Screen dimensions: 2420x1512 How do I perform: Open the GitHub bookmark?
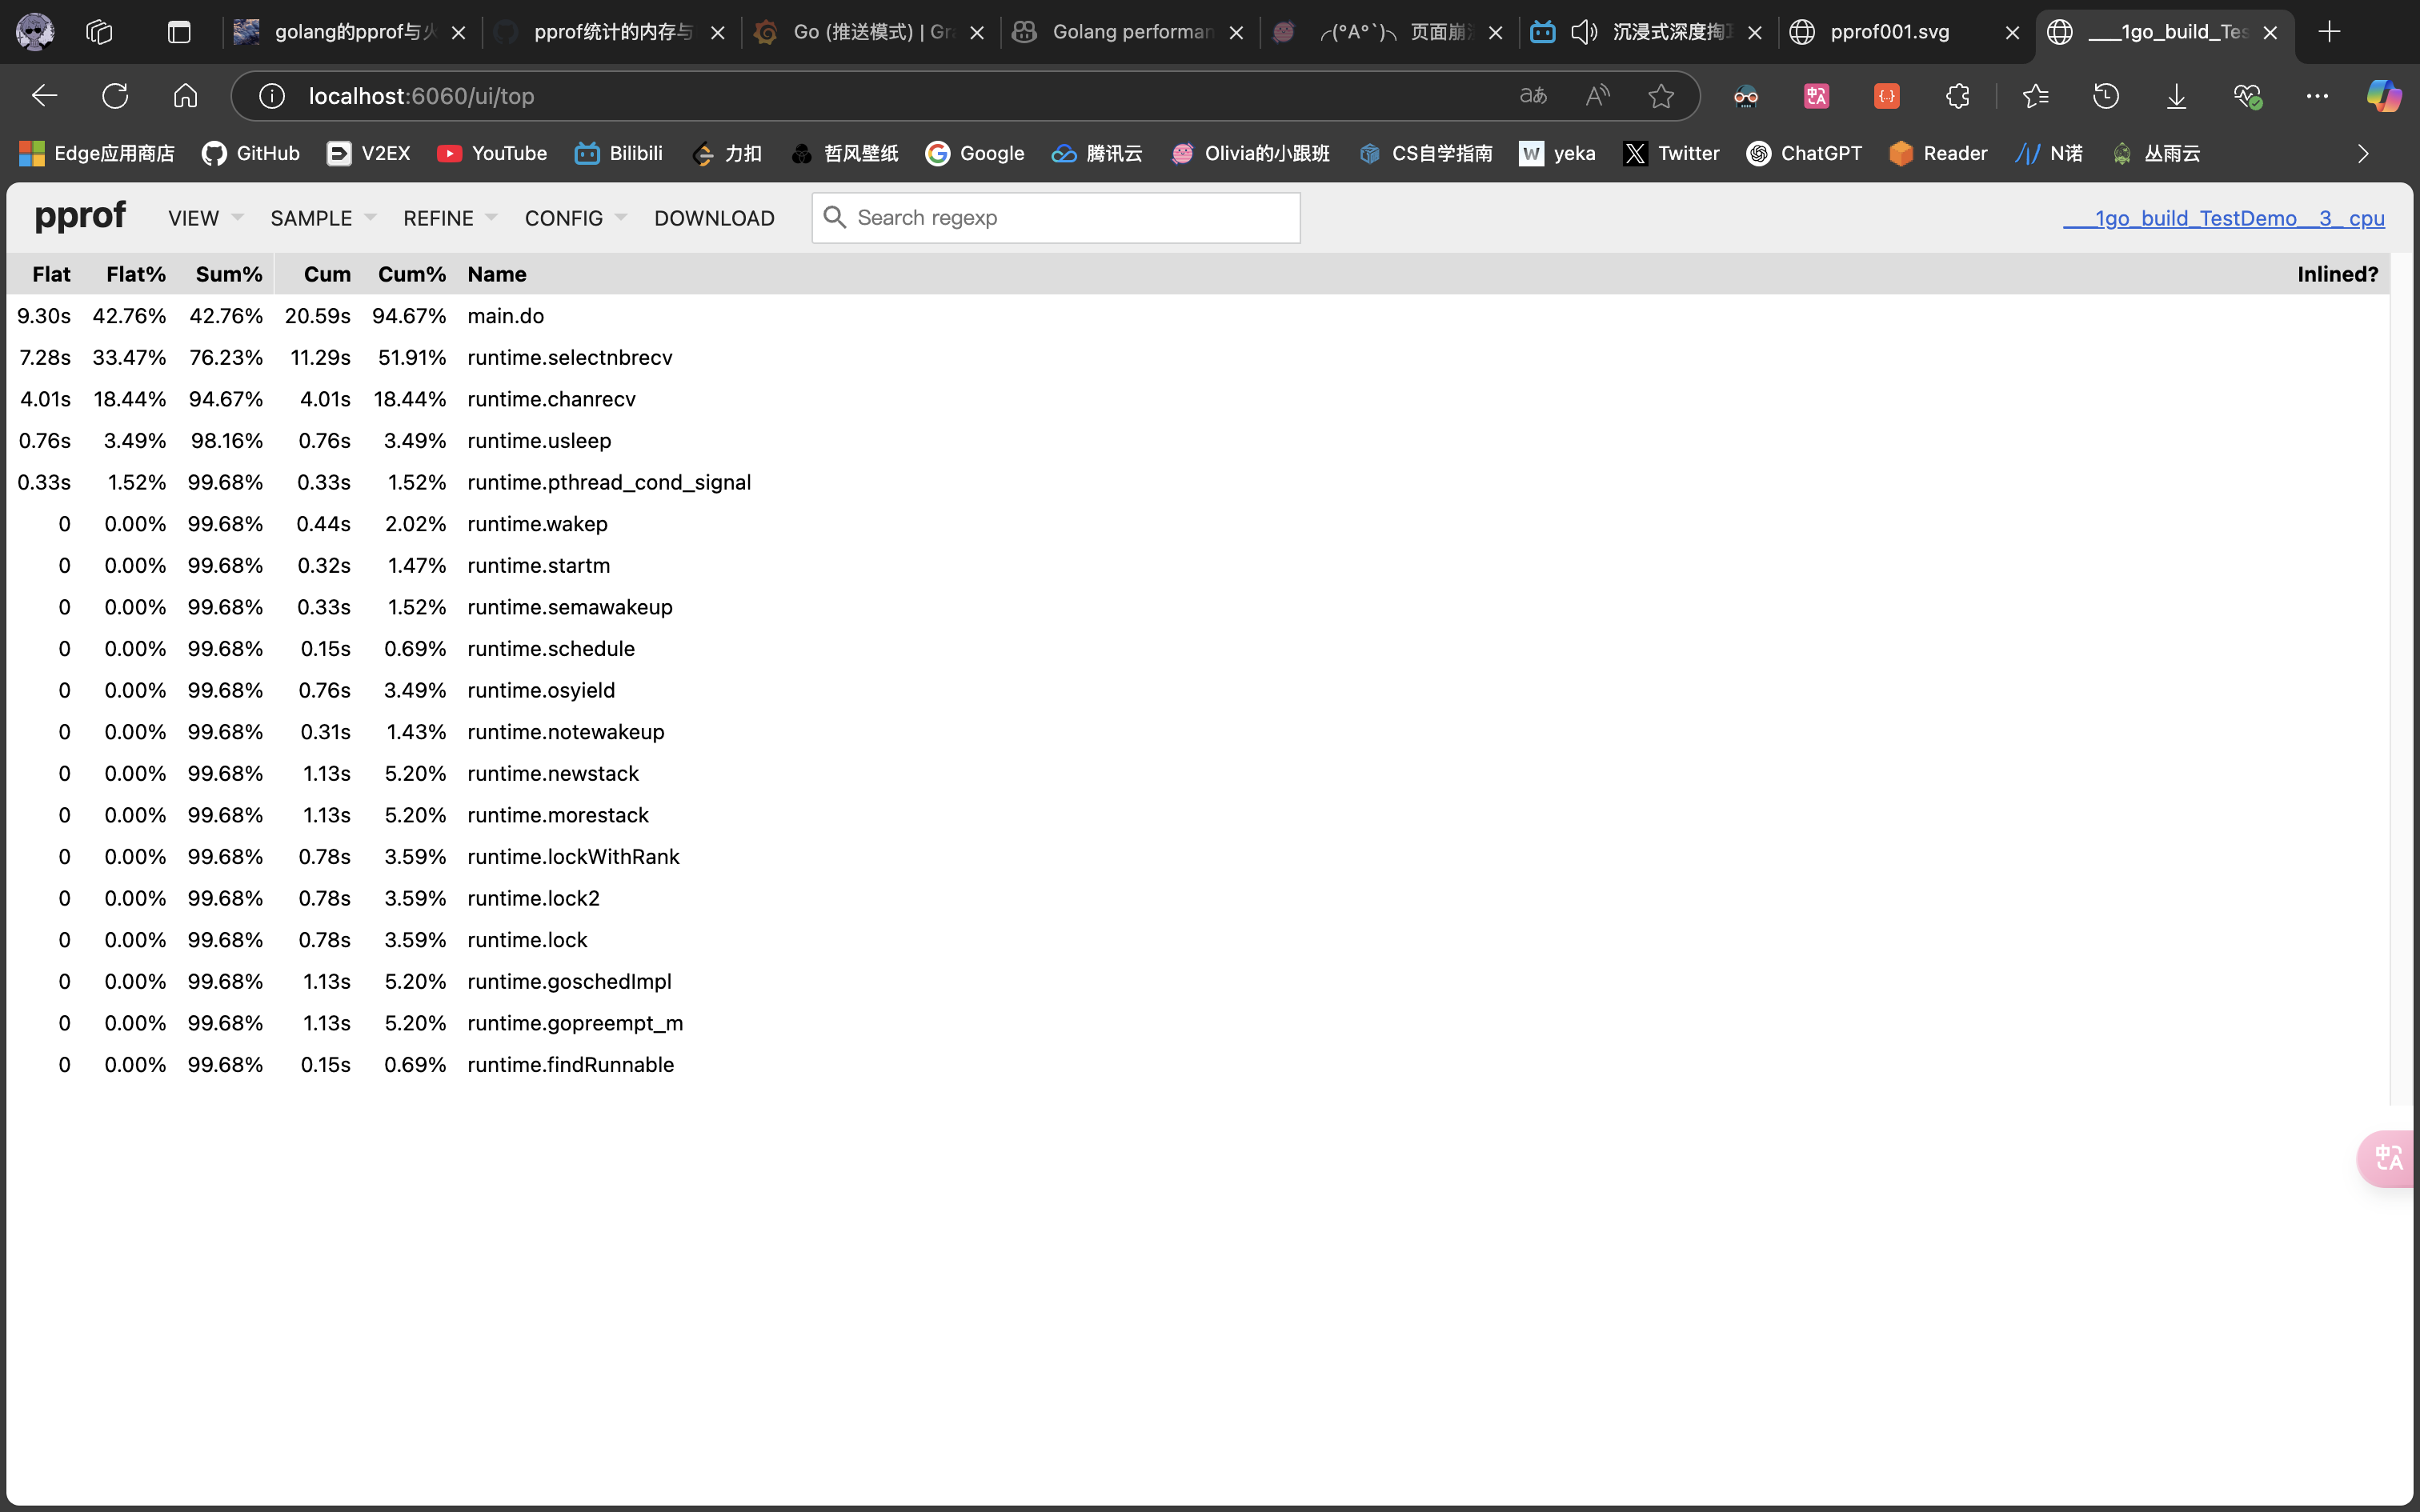(251, 153)
